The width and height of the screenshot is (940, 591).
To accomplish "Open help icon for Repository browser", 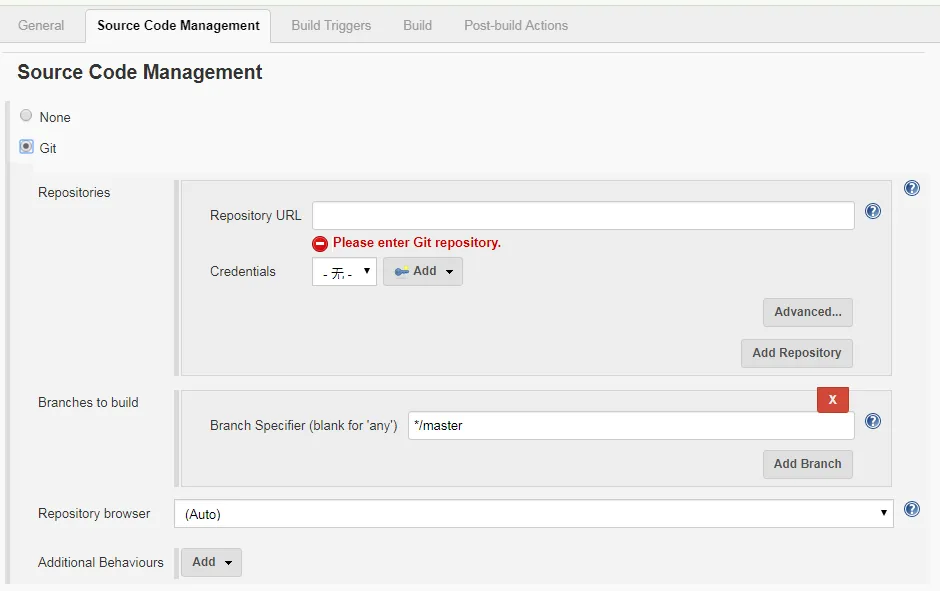I will coord(911,509).
